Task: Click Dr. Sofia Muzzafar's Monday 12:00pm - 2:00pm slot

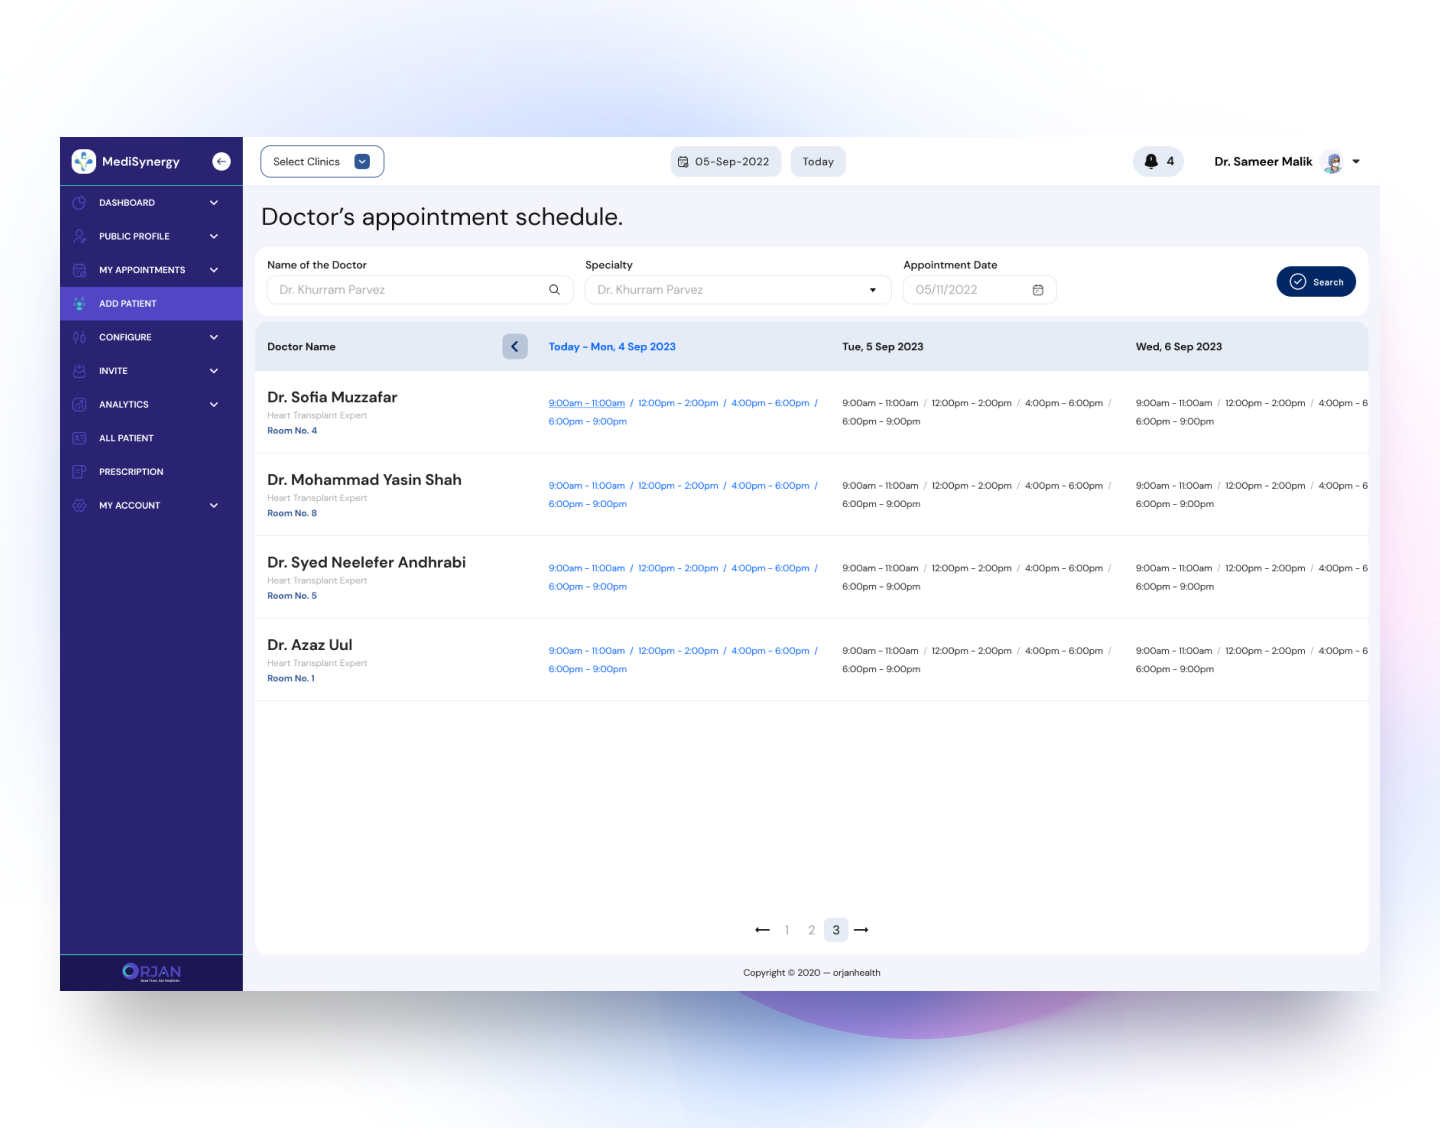Action: (678, 403)
